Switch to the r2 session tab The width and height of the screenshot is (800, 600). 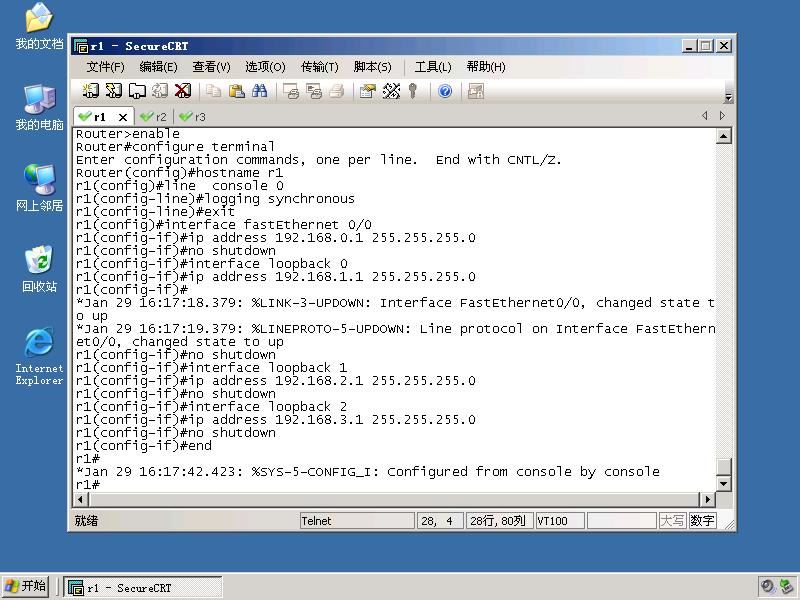tap(154, 117)
